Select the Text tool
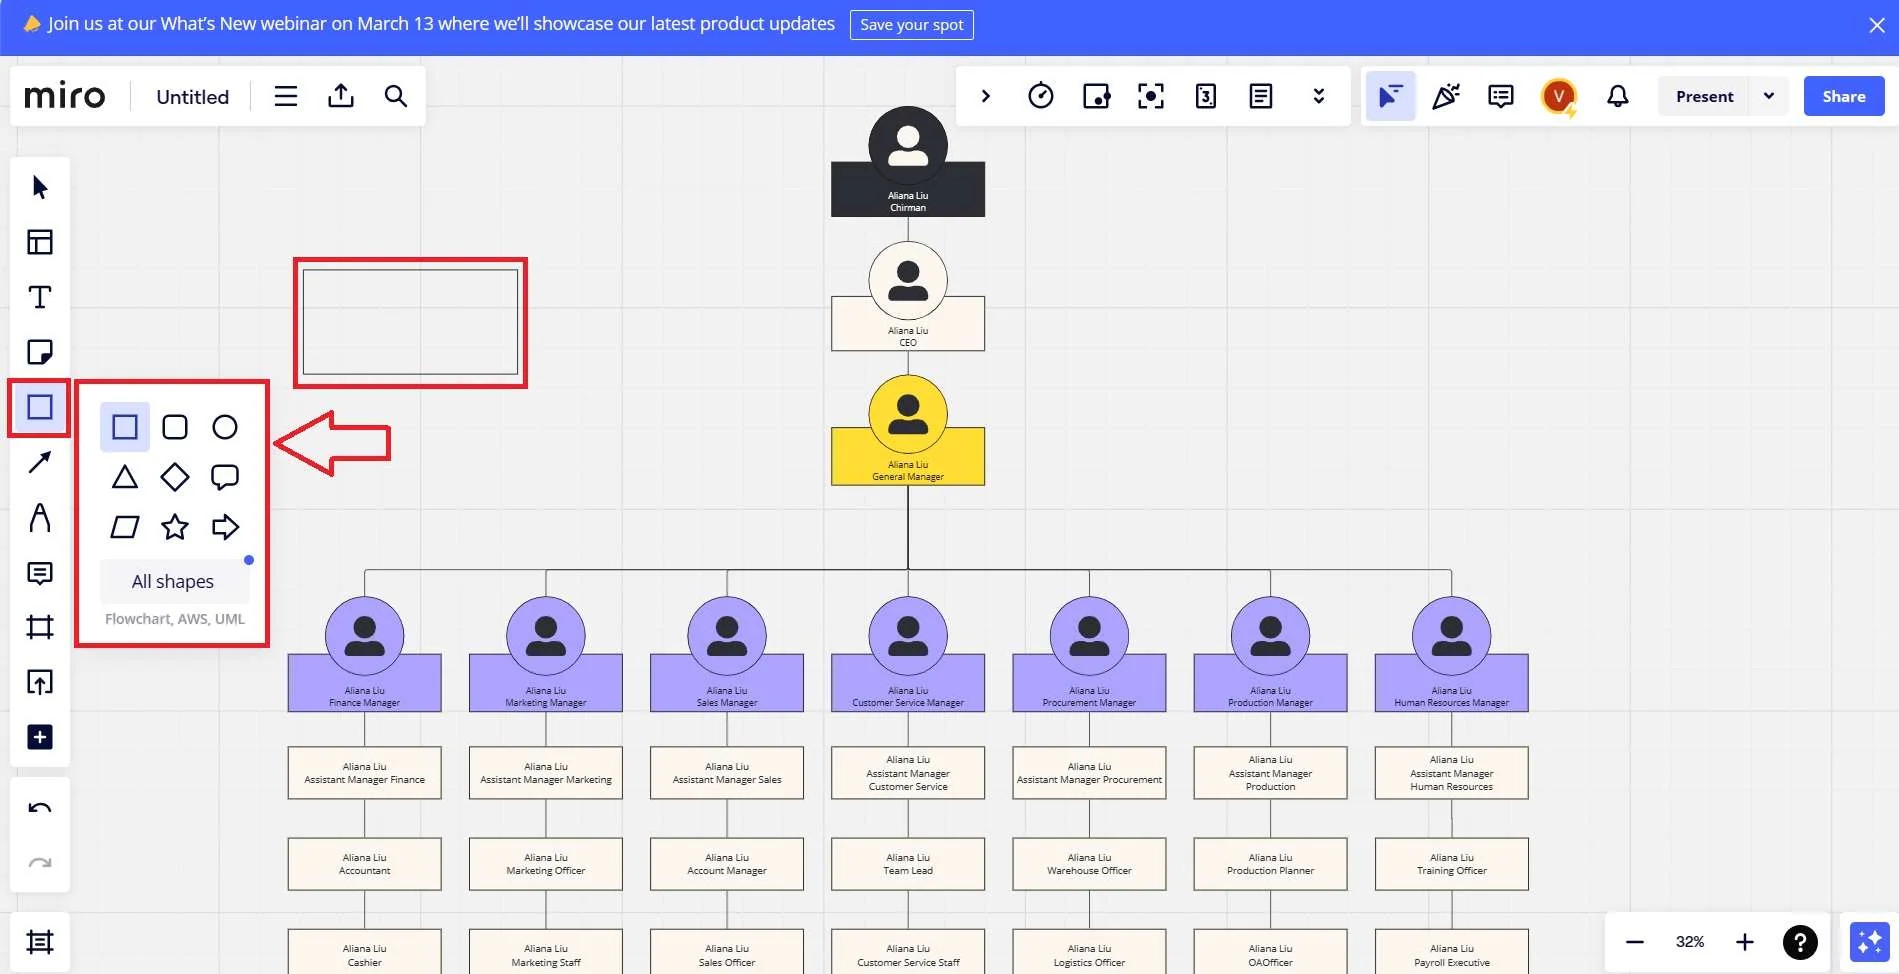The image size is (1899, 974). 40,296
